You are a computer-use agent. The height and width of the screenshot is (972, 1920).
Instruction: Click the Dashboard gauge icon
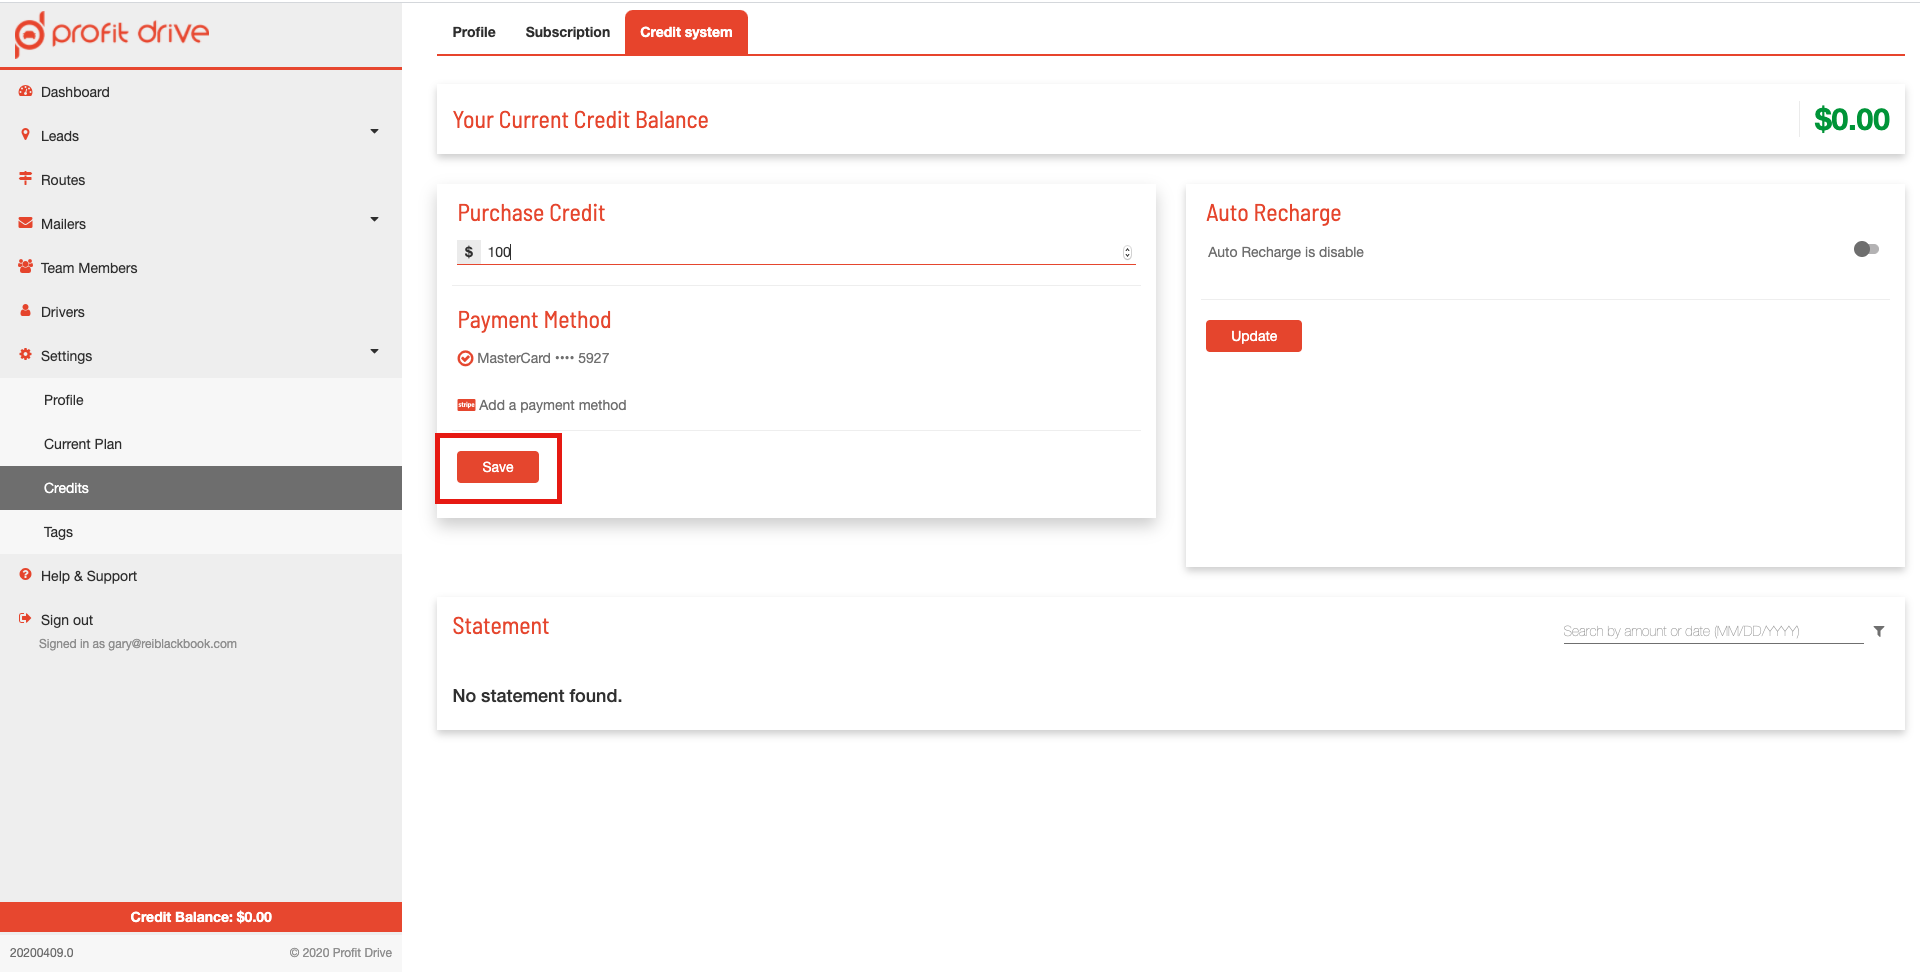(x=26, y=91)
